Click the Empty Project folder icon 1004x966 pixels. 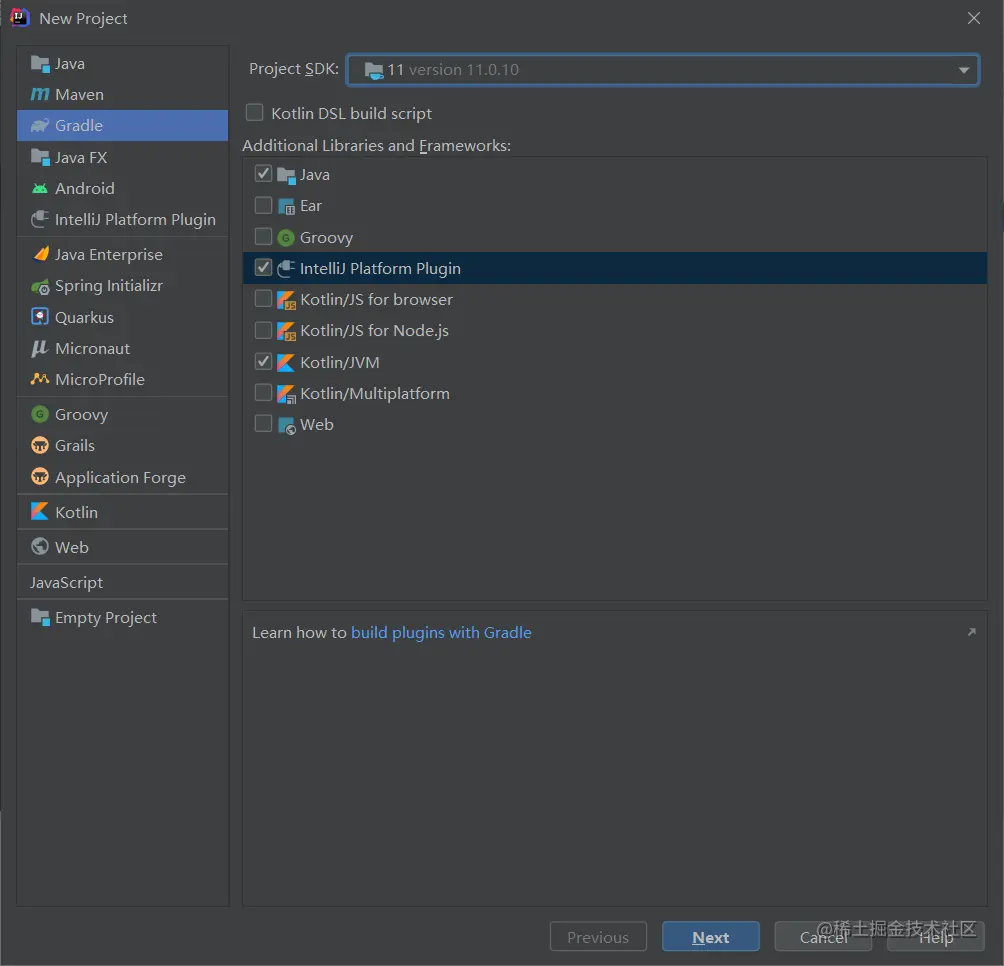40,618
